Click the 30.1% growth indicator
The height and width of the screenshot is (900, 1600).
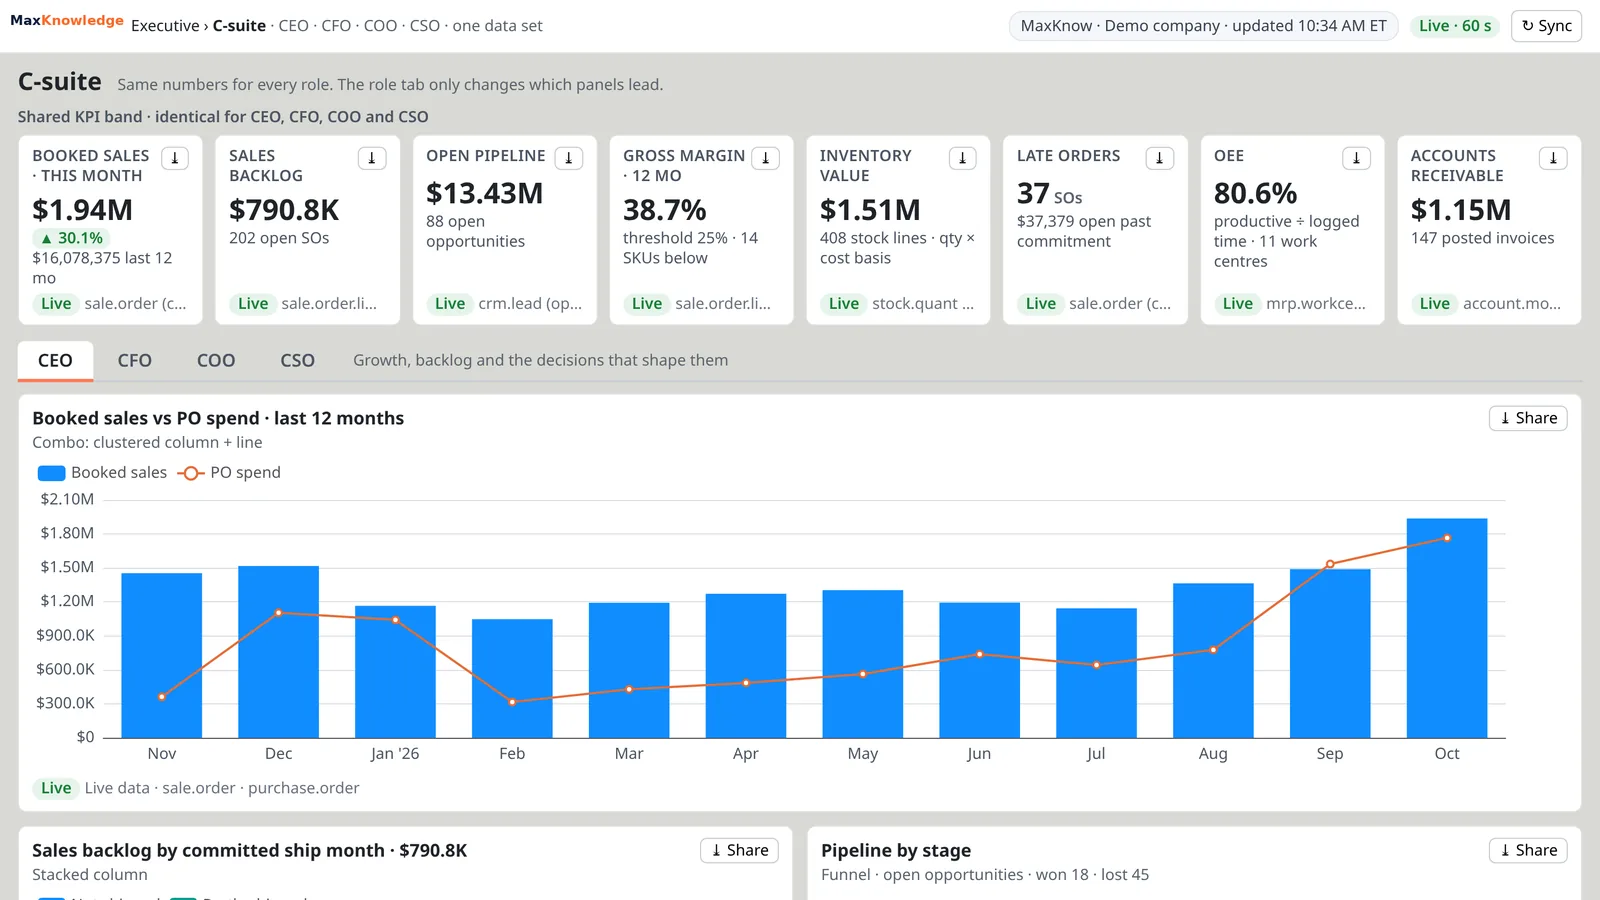(x=71, y=238)
